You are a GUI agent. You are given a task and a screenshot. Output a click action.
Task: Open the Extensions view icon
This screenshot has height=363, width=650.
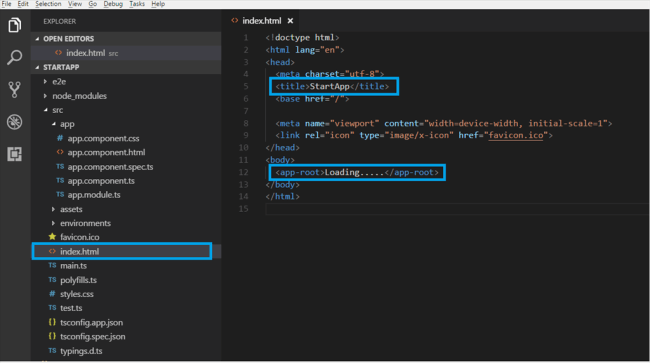pyautogui.click(x=15, y=154)
